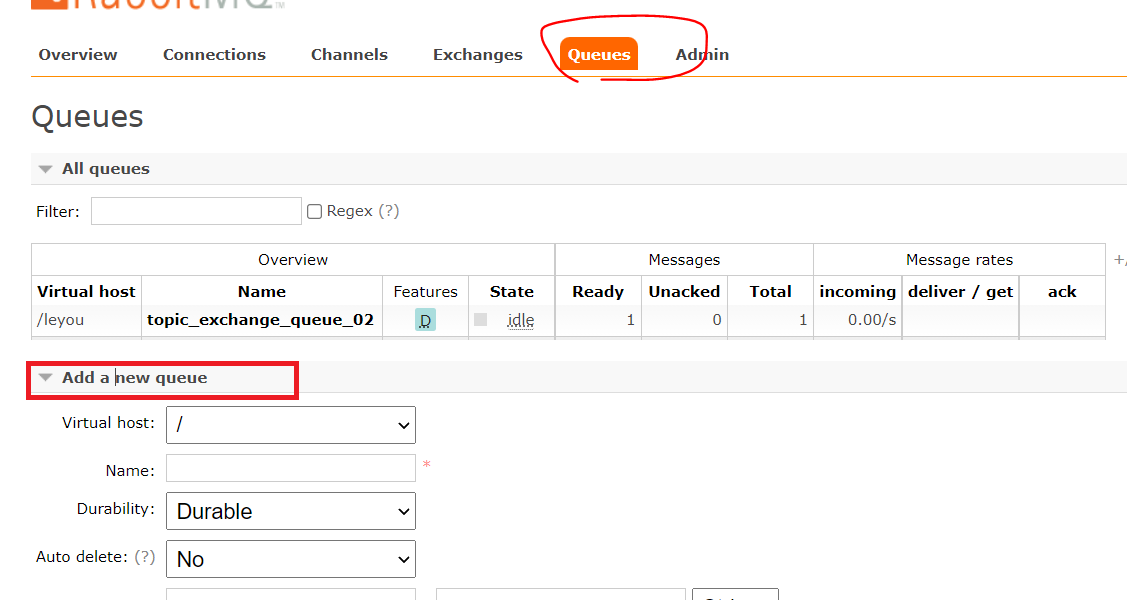Image resolution: width=1127 pixels, height=600 pixels.
Task: Go to the Channels tab
Action: click(x=349, y=55)
